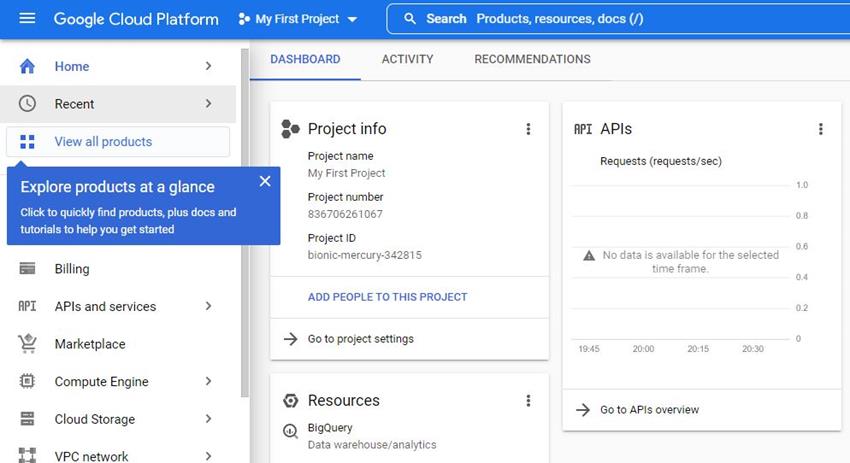Switch to the RECOMMENDATIONS tab
The image size is (850, 463).
tap(532, 59)
